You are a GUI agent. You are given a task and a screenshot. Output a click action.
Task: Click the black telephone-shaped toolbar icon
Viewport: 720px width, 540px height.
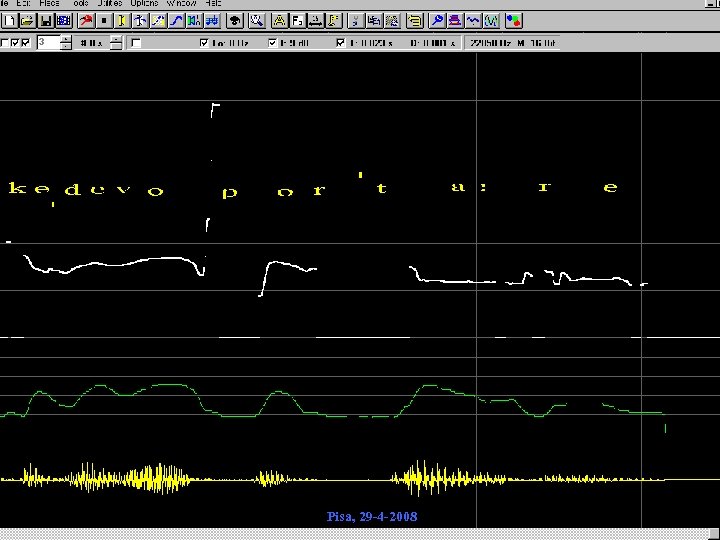point(235,21)
